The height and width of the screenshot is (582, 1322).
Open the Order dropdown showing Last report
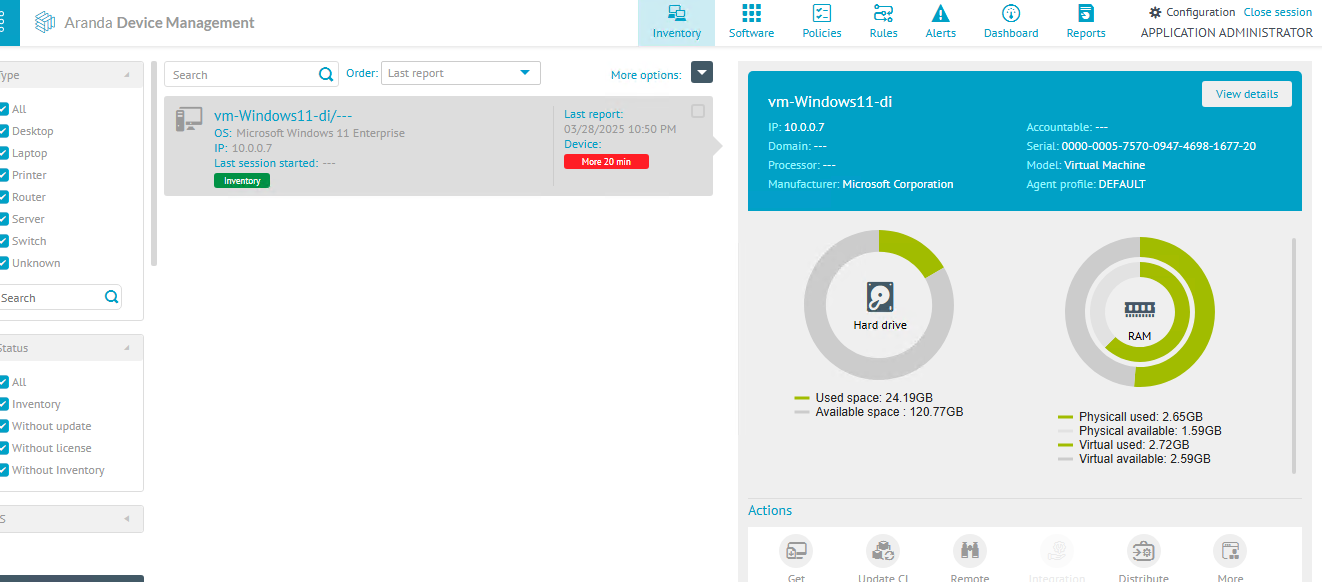pos(460,73)
